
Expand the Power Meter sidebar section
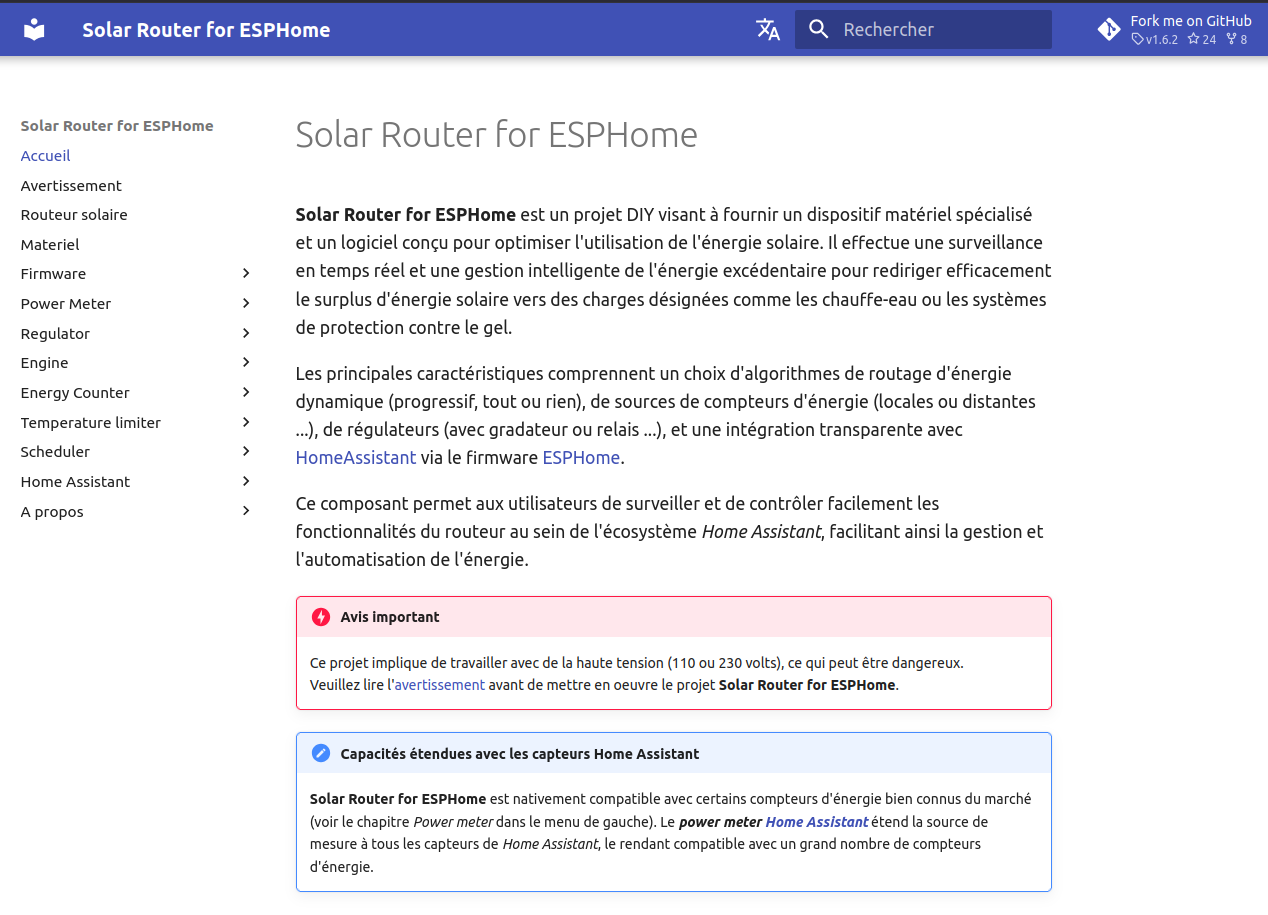[x=246, y=304]
